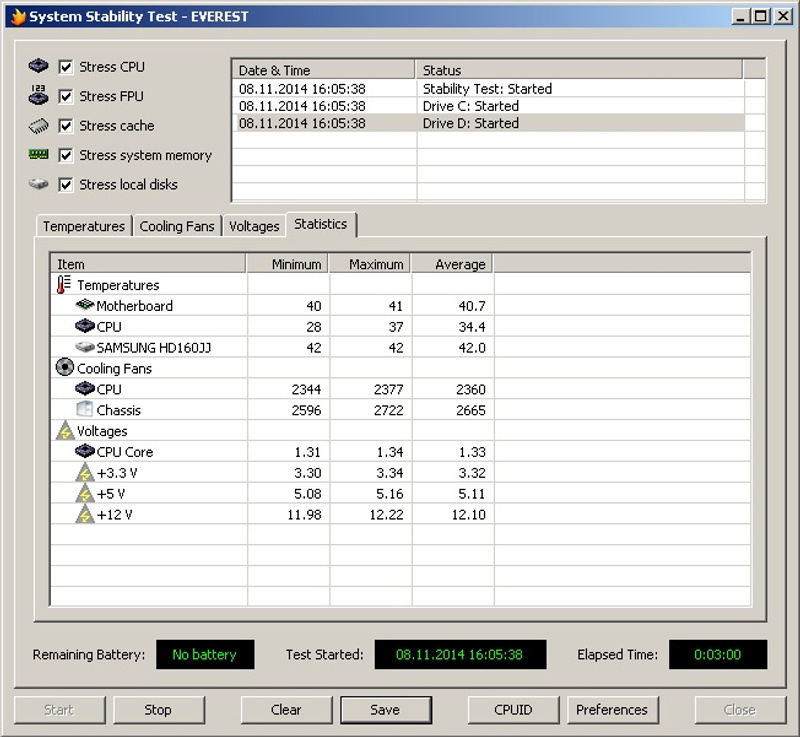Click the SAMSUNG HD160JJ hard drive icon
Screen dimensions: 800x737
(x=85, y=347)
